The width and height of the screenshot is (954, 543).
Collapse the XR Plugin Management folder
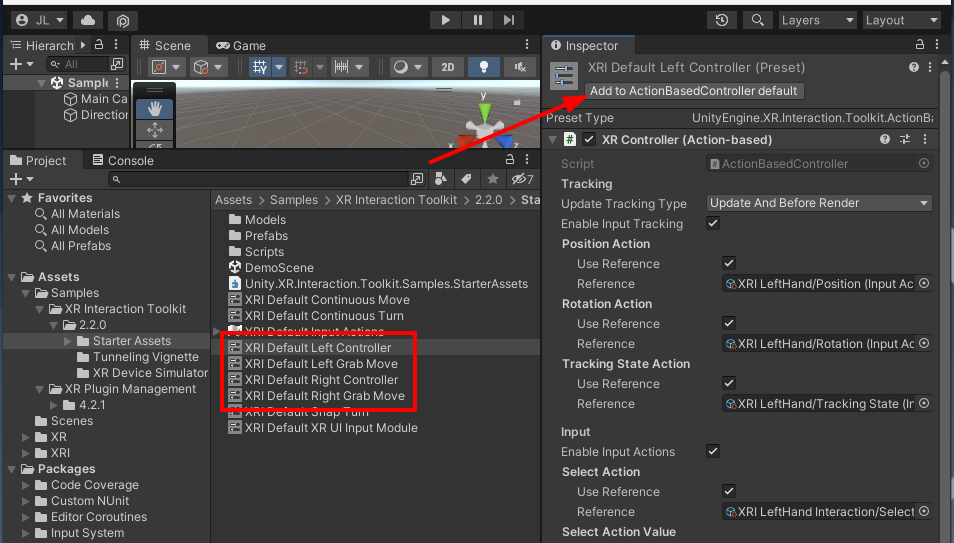coord(41,389)
